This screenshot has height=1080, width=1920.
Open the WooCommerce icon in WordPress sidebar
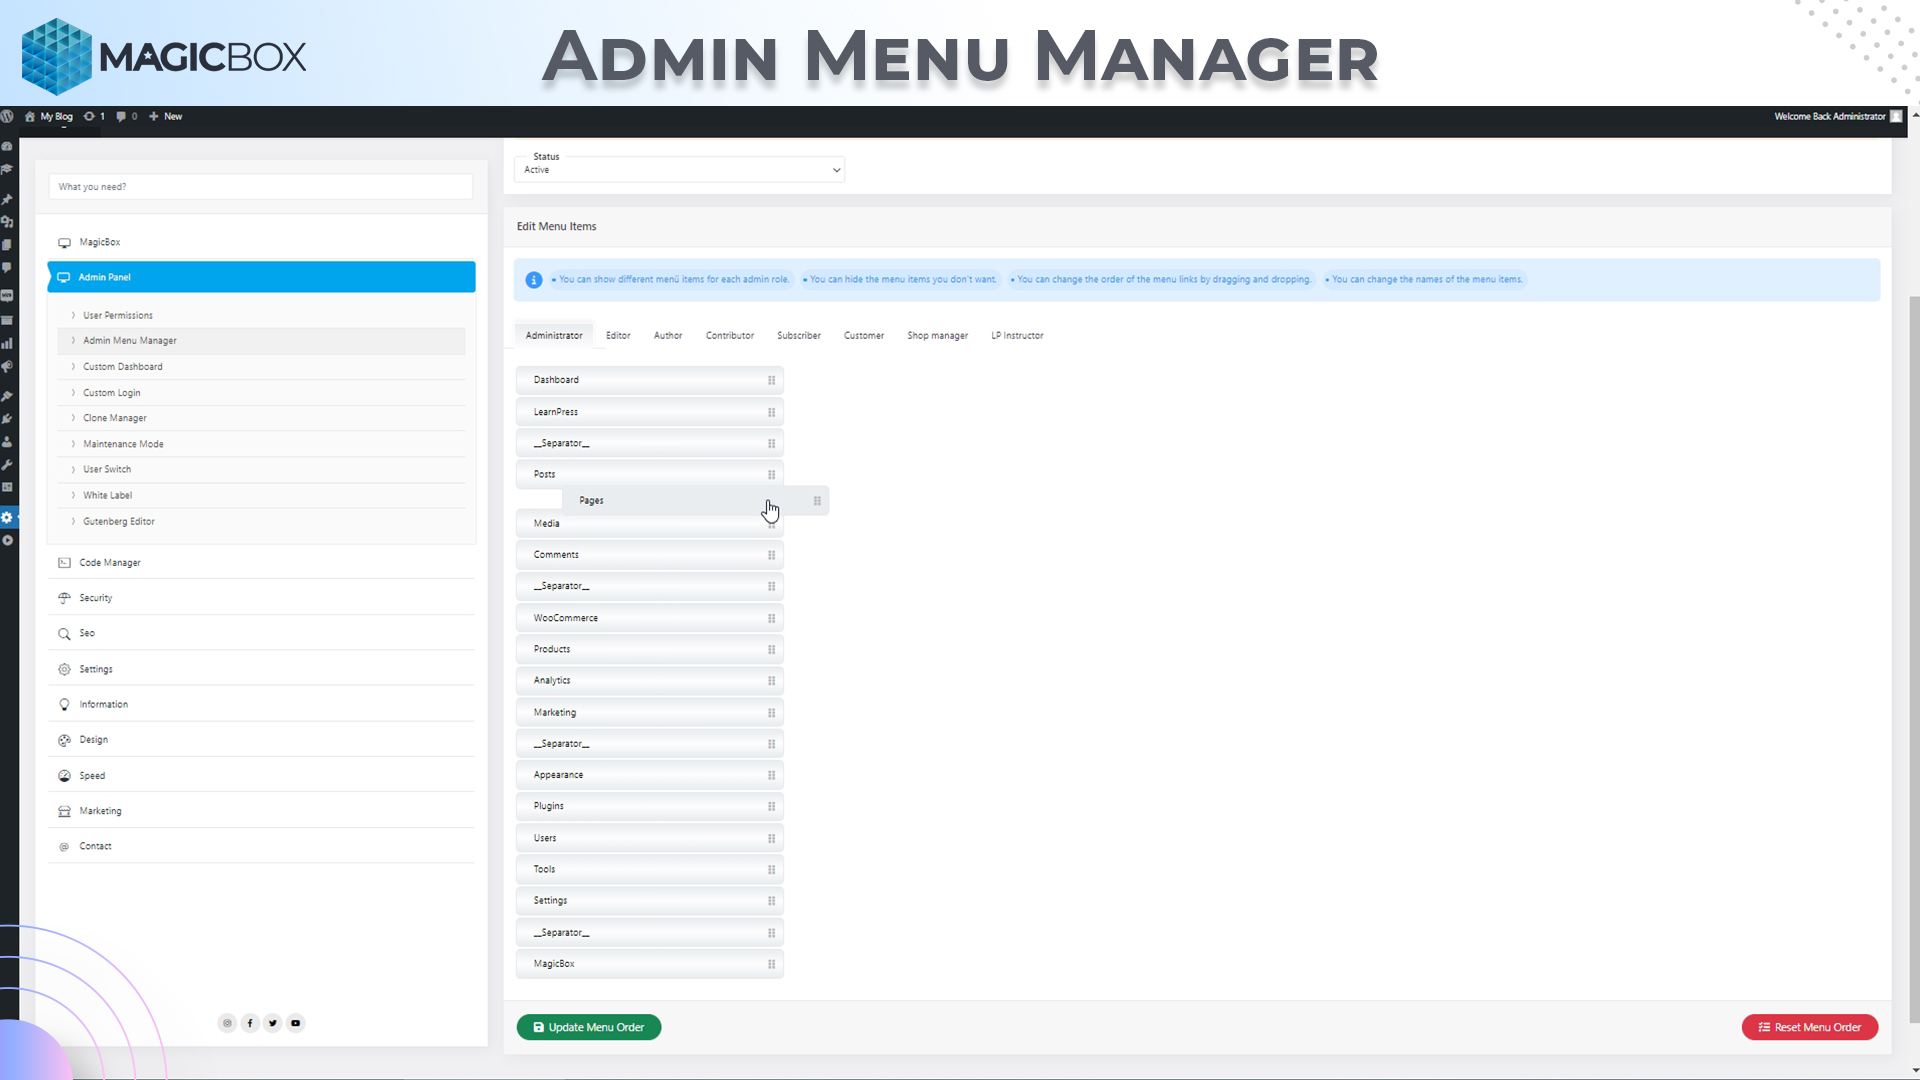coord(7,296)
